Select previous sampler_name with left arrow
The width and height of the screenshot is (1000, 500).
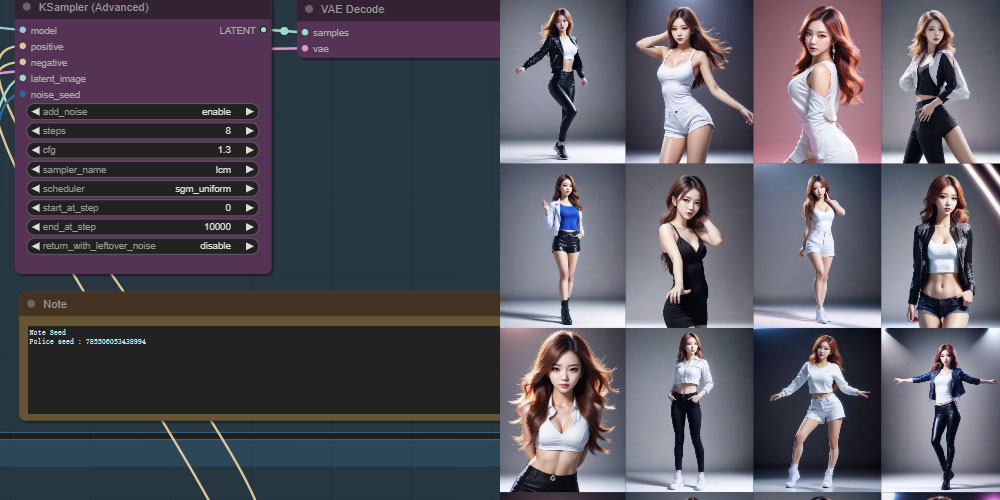click(35, 170)
